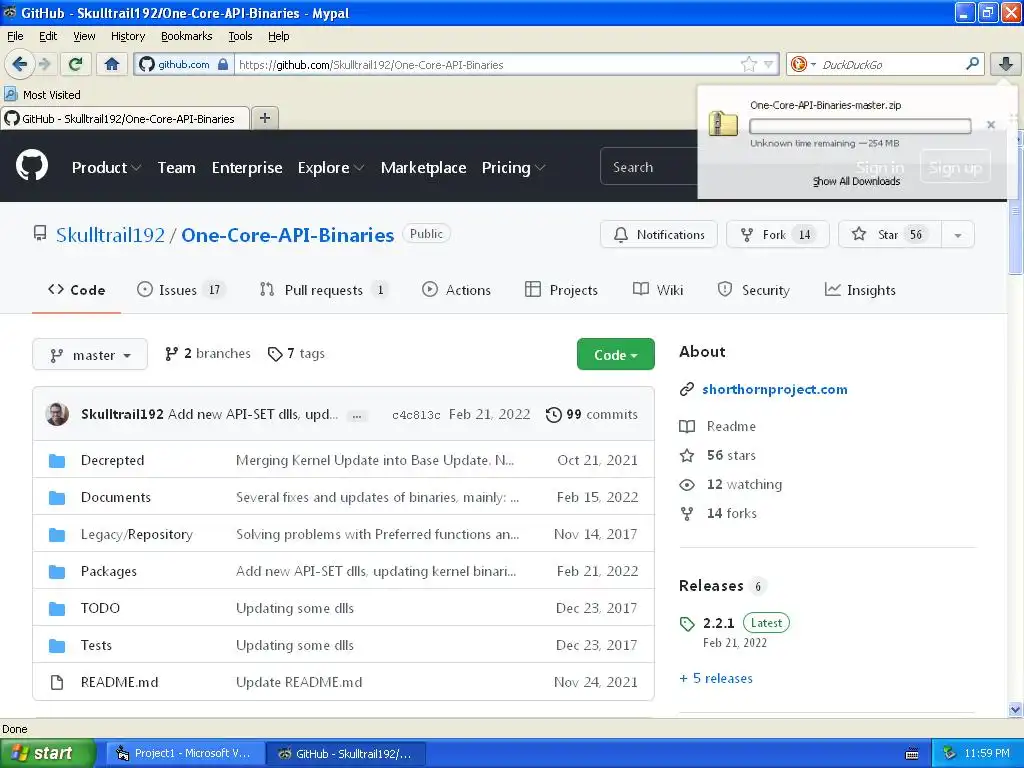Open the Actions tab
Screen dimensions: 1024x768
(x=456, y=290)
